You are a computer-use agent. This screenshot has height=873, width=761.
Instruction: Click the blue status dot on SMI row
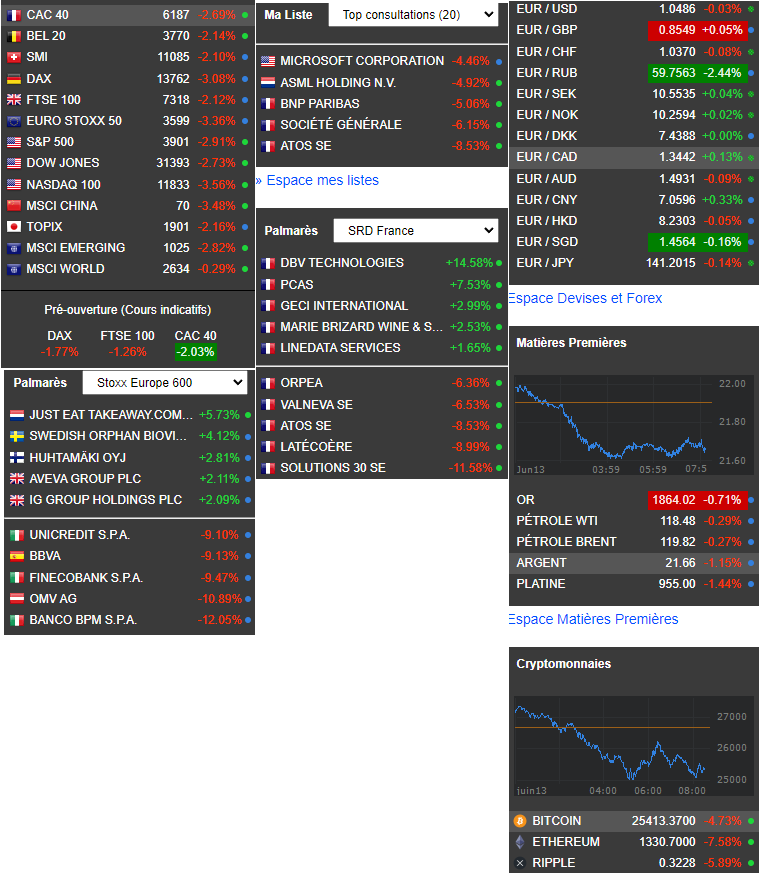(245, 57)
